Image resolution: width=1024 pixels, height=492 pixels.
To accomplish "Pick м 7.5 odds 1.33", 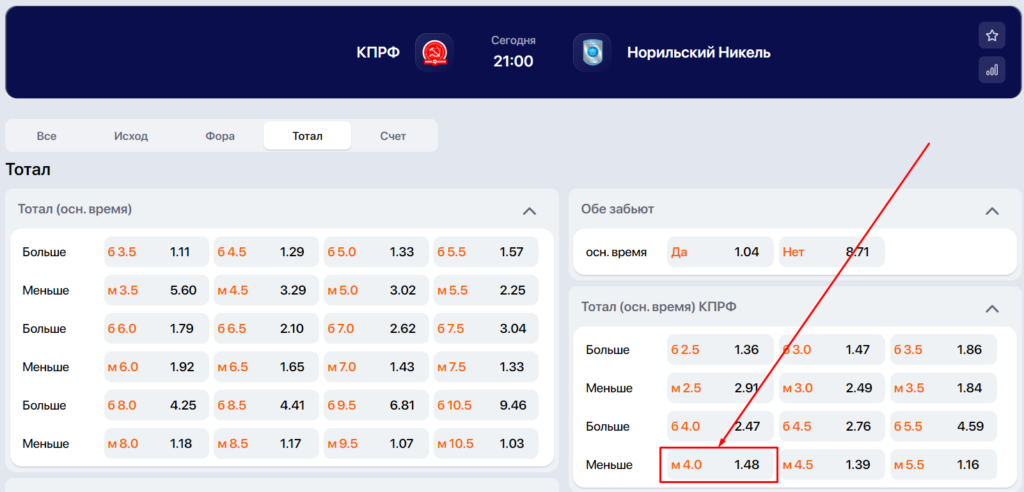I will coord(486,367).
